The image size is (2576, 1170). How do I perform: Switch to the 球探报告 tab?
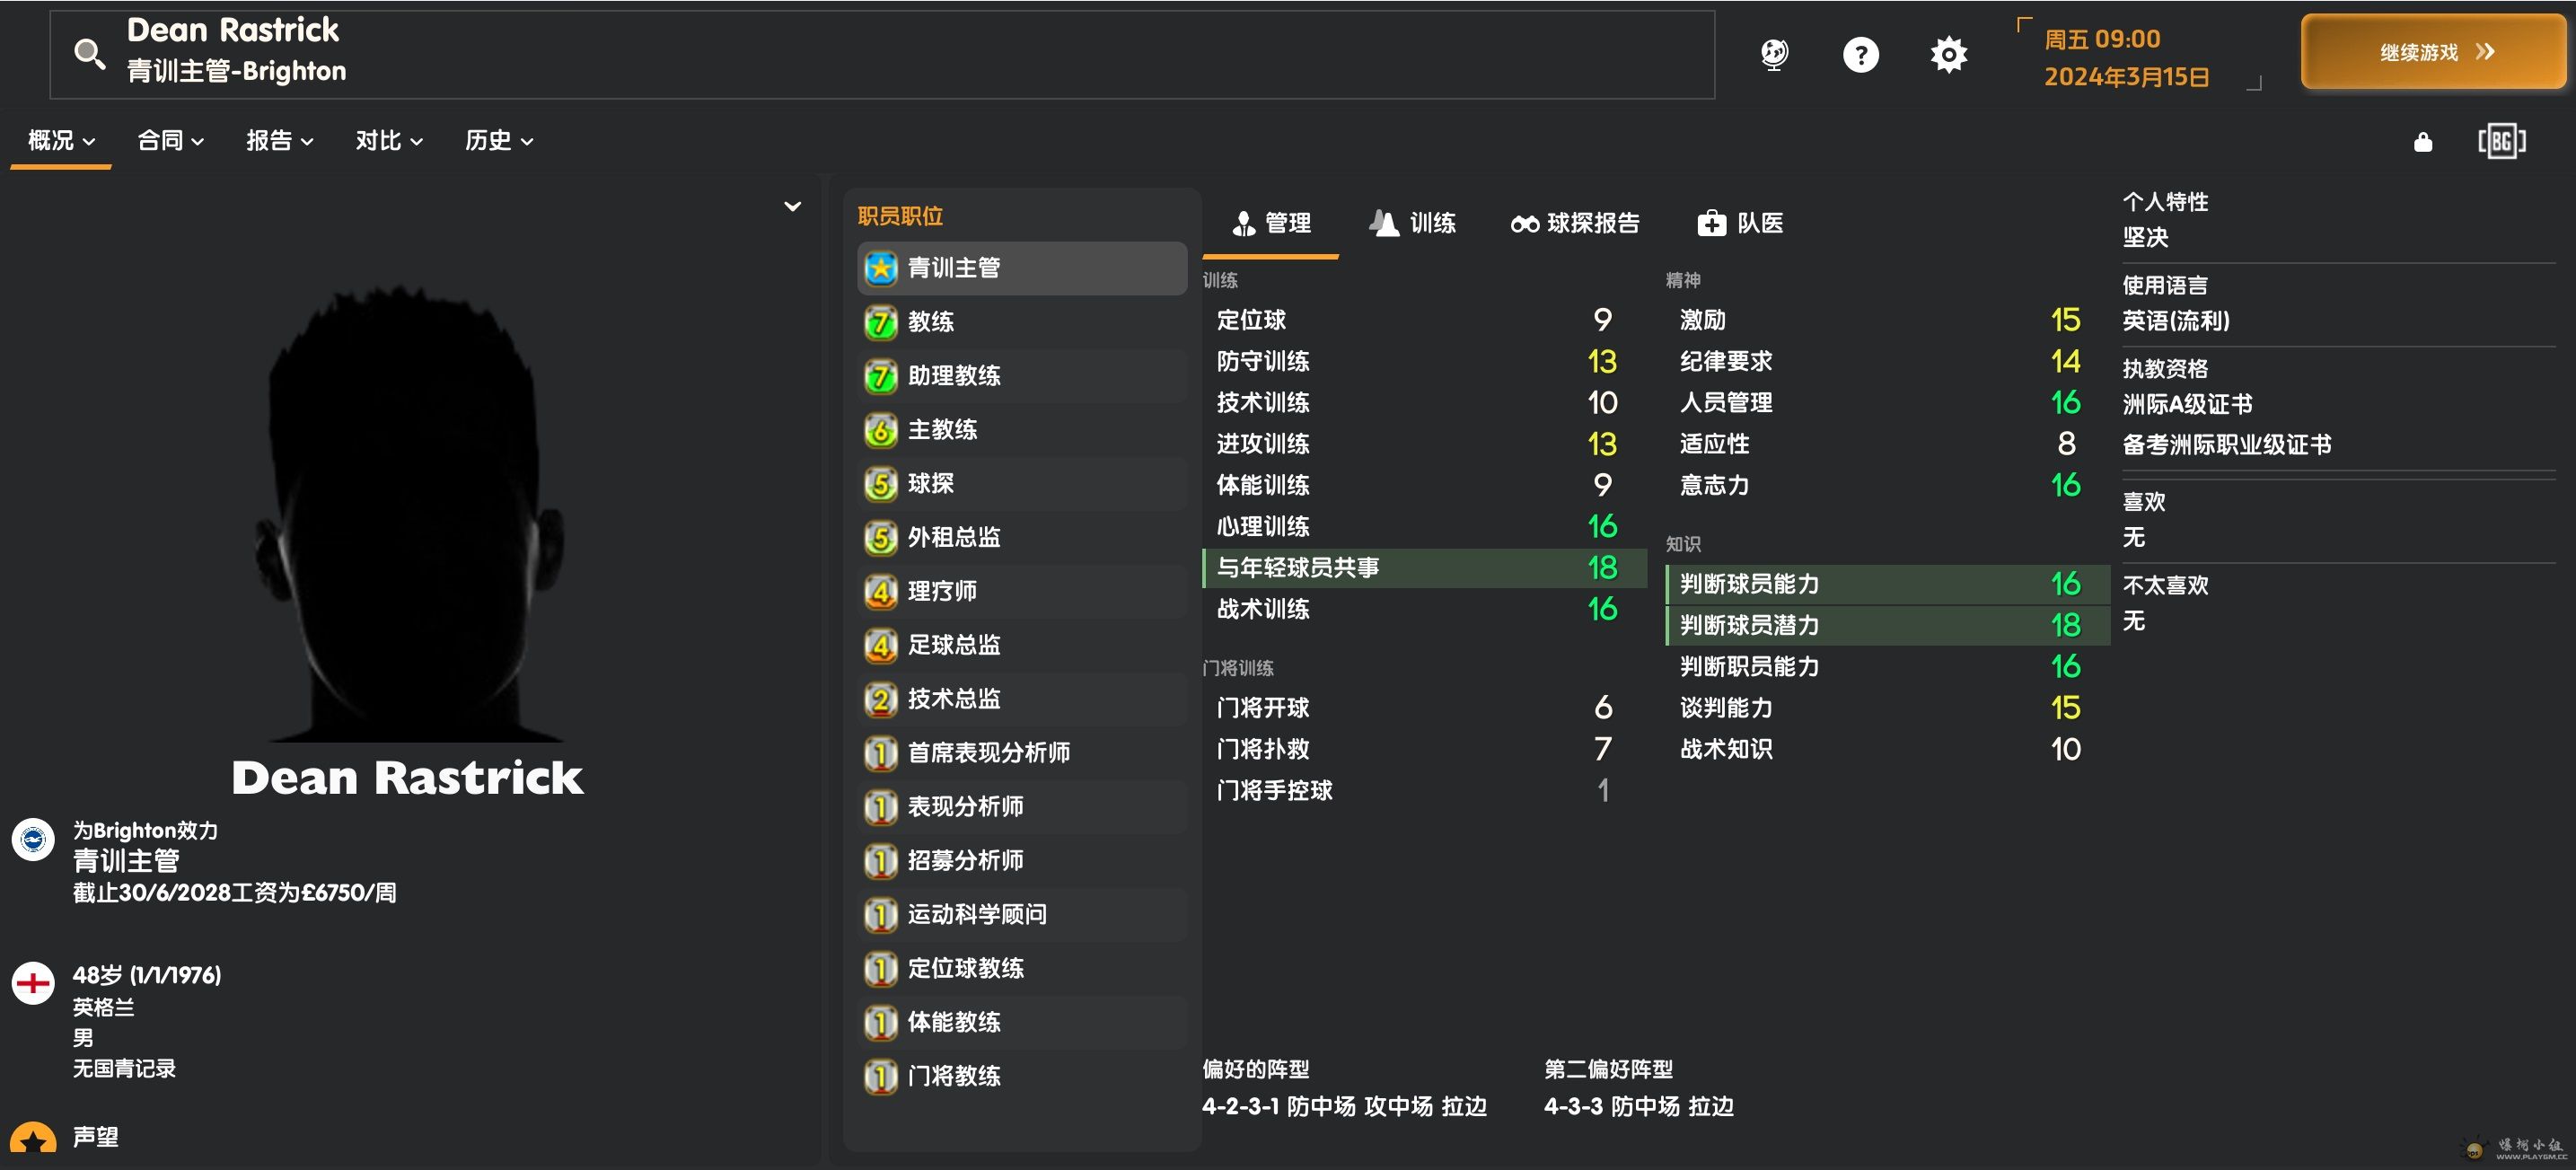point(1575,223)
